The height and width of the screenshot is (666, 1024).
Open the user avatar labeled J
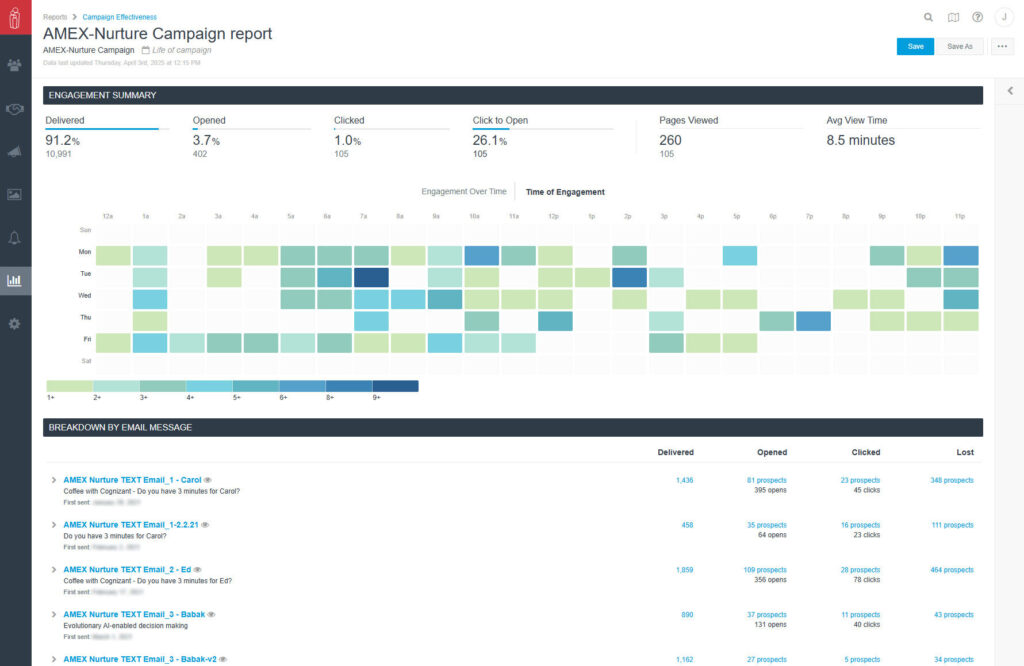pyautogui.click(x=1004, y=17)
